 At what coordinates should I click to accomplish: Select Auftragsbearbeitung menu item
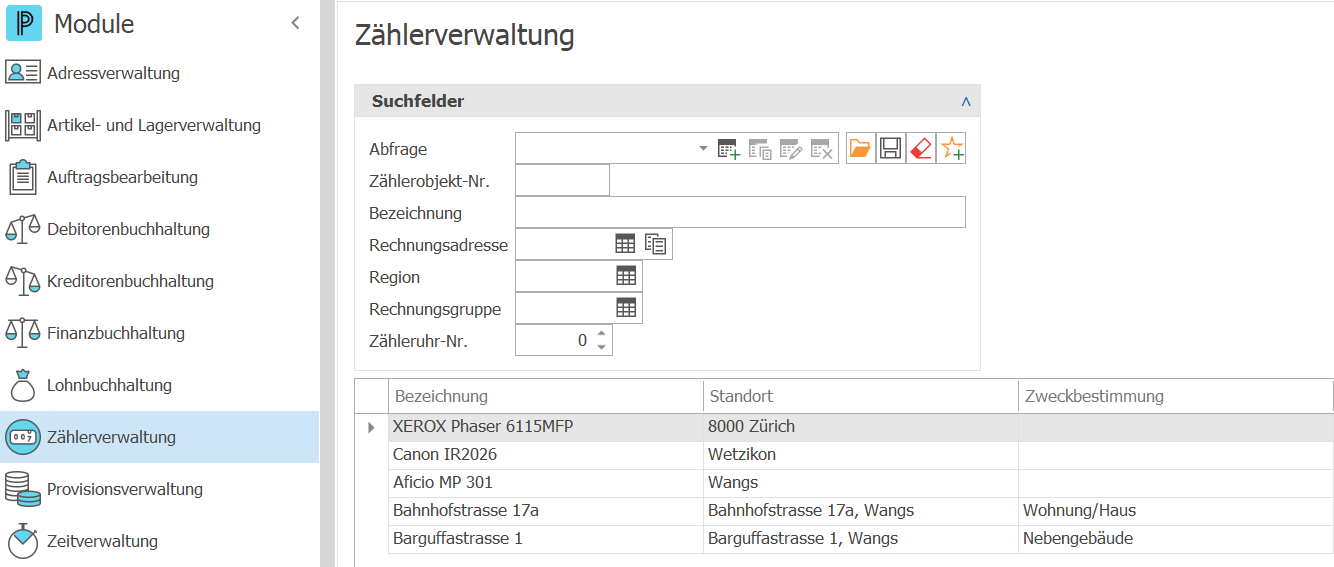160,177
